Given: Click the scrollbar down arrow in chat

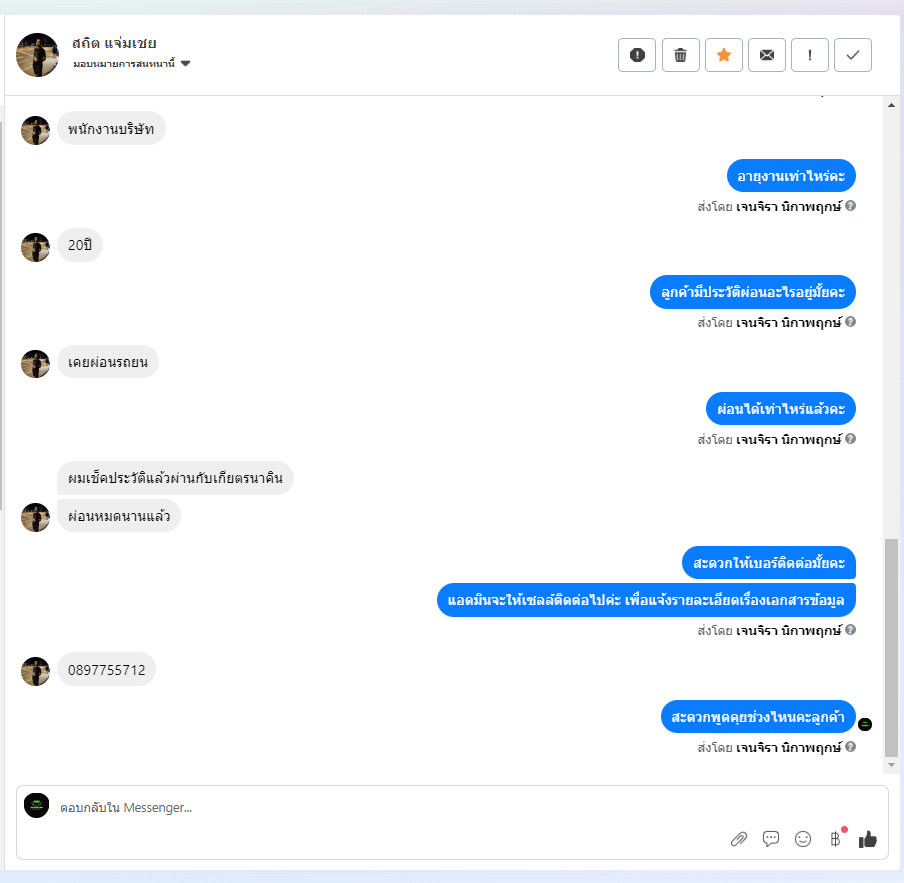Looking at the screenshot, I should pyautogui.click(x=891, y=765).
